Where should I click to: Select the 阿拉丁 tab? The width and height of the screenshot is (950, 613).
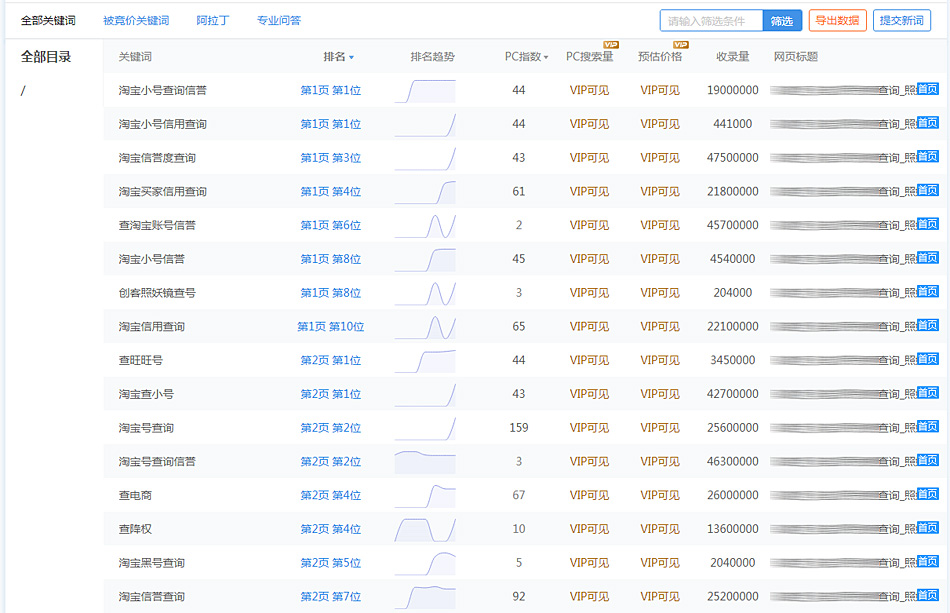point(213,21)
